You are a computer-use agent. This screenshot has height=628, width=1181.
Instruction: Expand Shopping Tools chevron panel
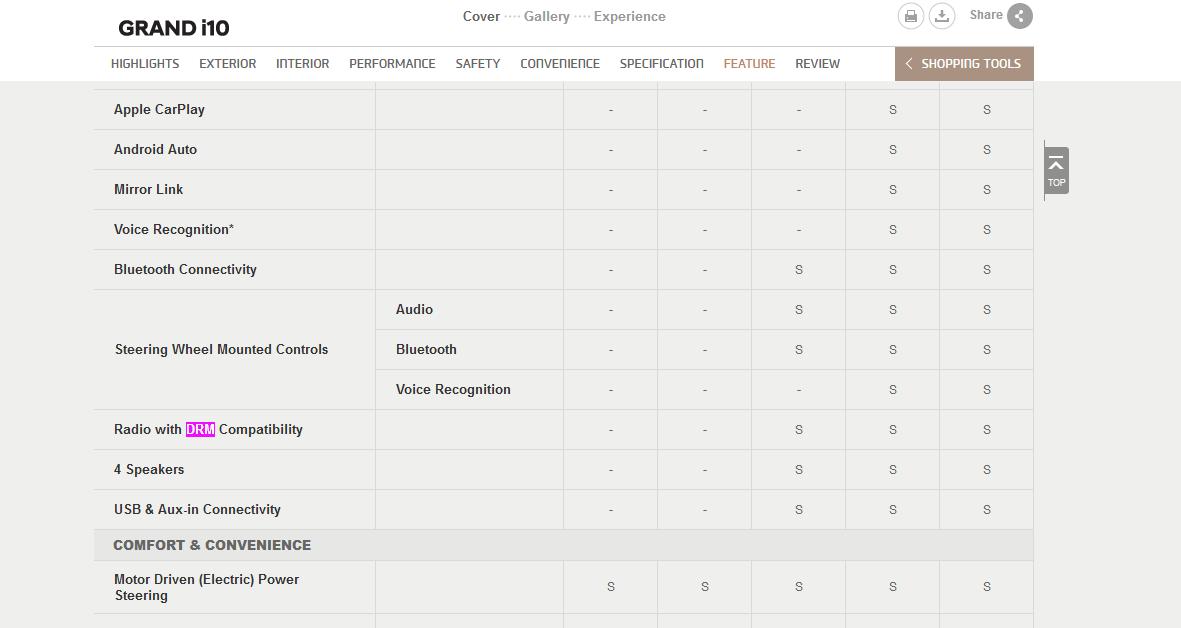tap(964, 64)
